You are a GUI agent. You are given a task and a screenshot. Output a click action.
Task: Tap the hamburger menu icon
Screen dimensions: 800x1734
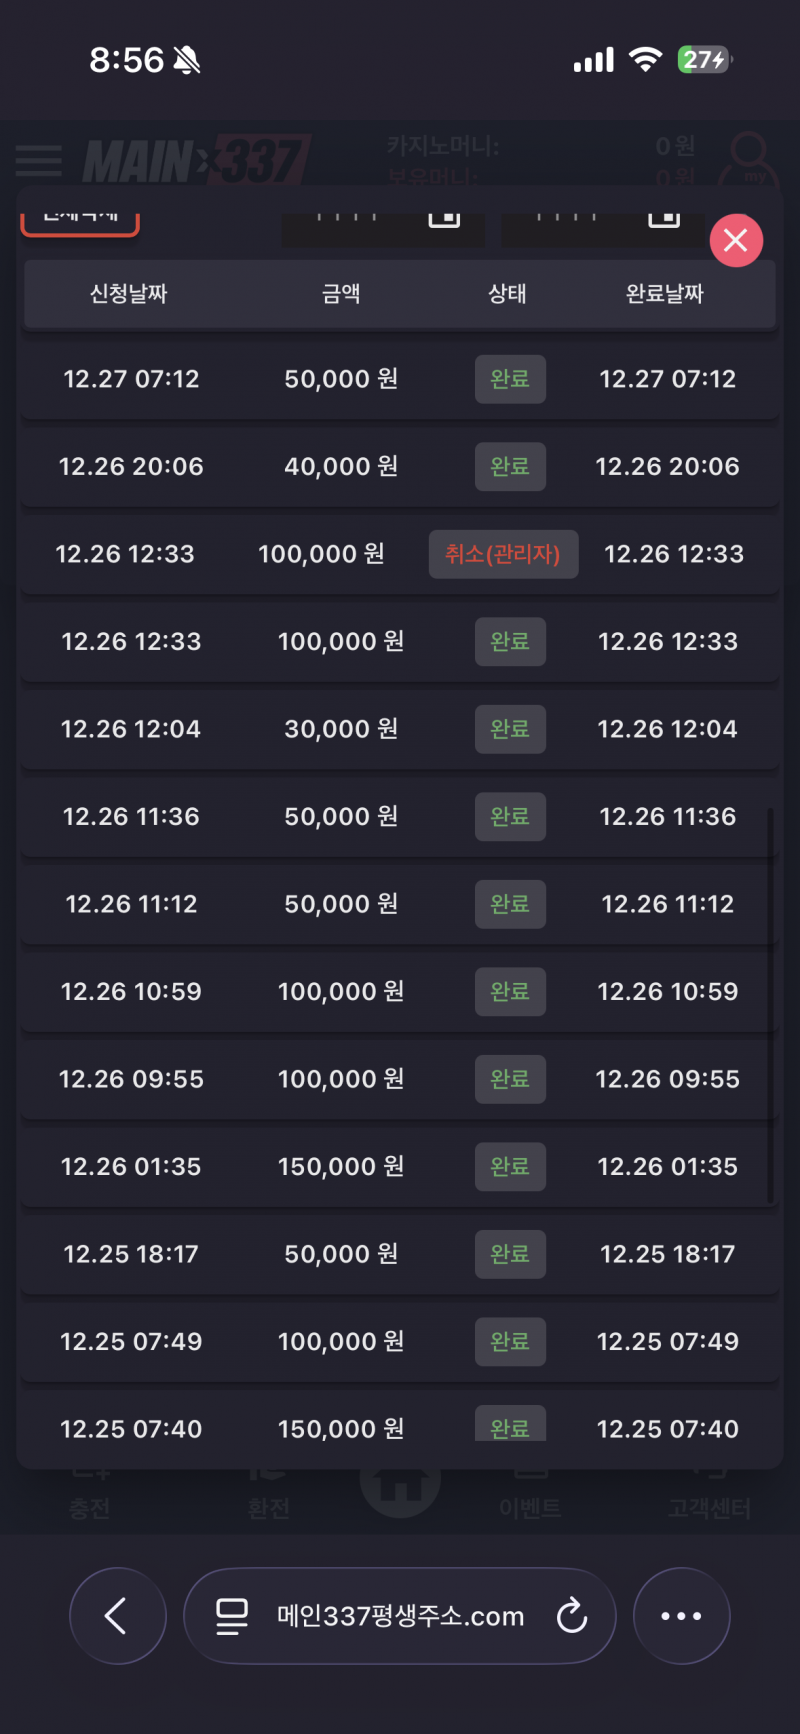pyautogui.click(x=39, y=160)
